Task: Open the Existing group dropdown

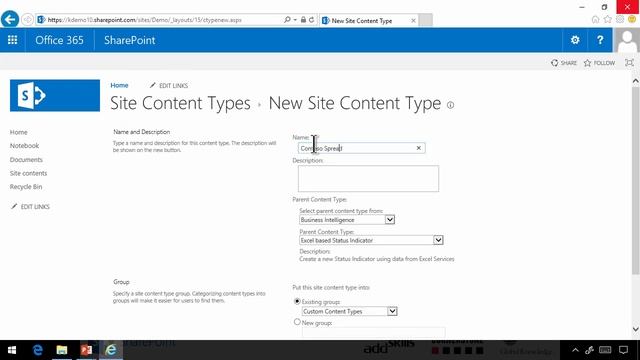Action: pos(349,311)
